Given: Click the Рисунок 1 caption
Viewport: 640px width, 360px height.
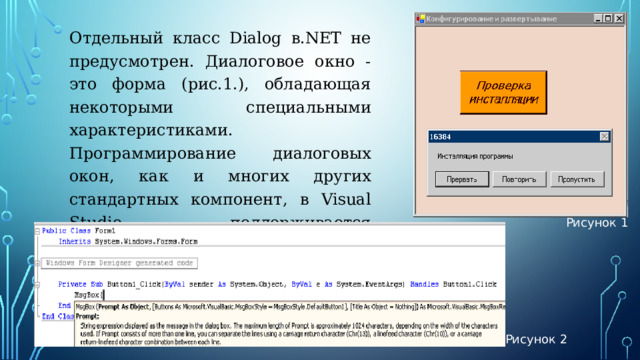Looking at the screenshot, I should [x=597, y=223].
